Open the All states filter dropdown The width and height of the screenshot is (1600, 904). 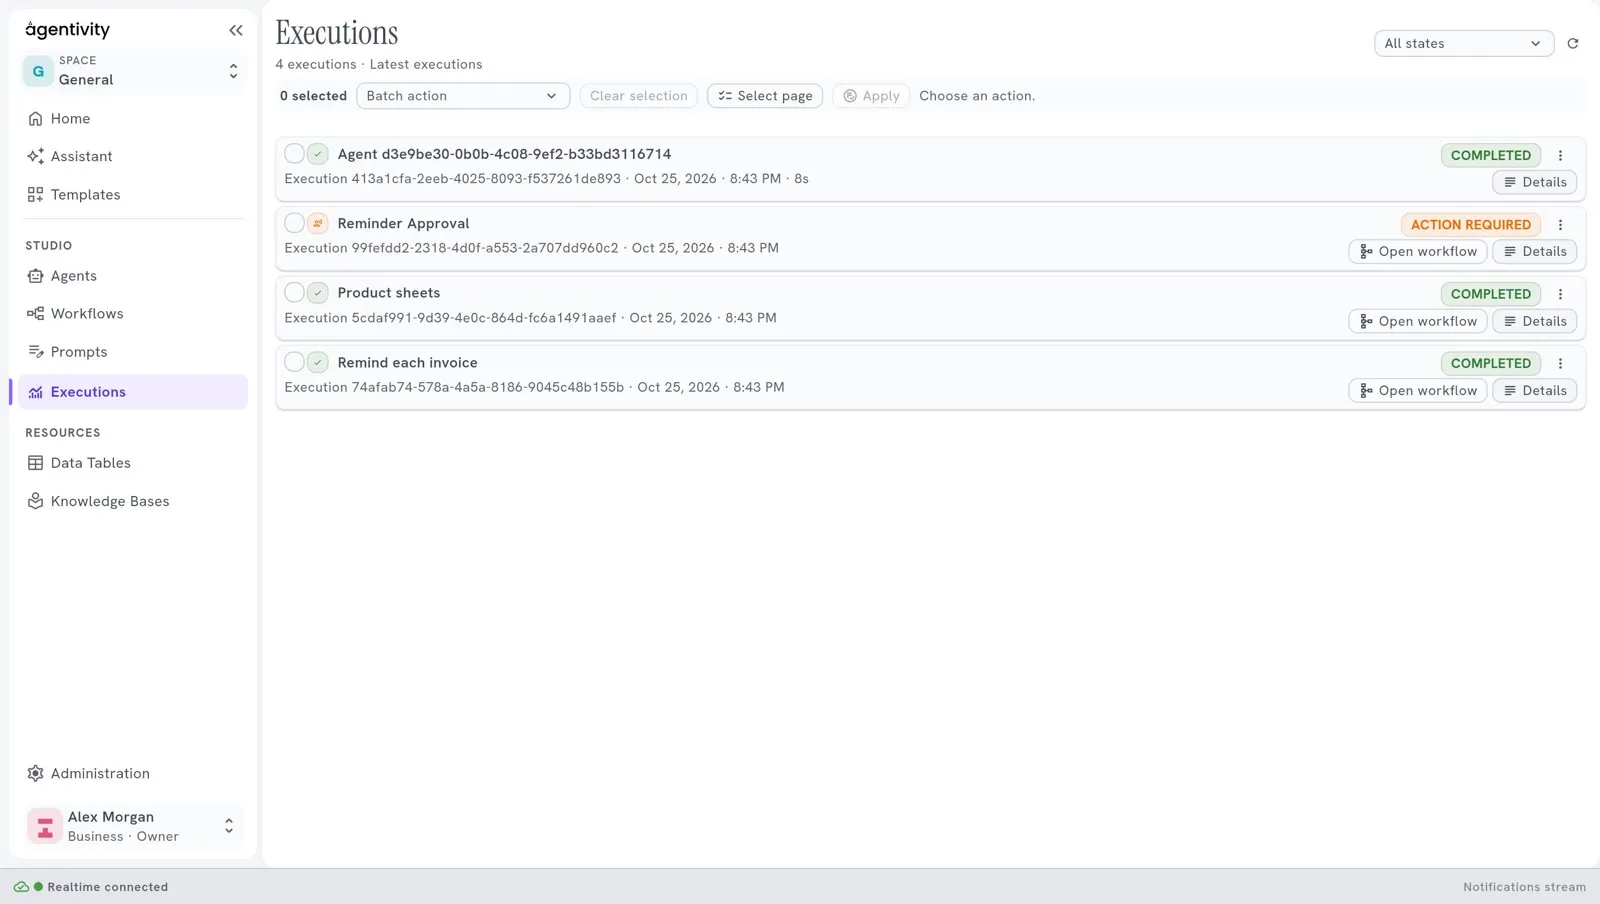coord(1464,43)
